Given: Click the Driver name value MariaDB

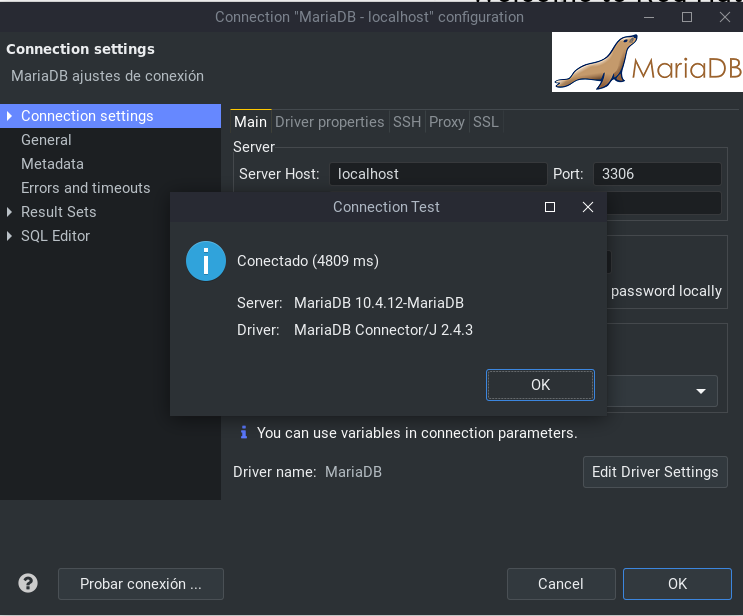Looking at the screenshot, I should 353,472.
